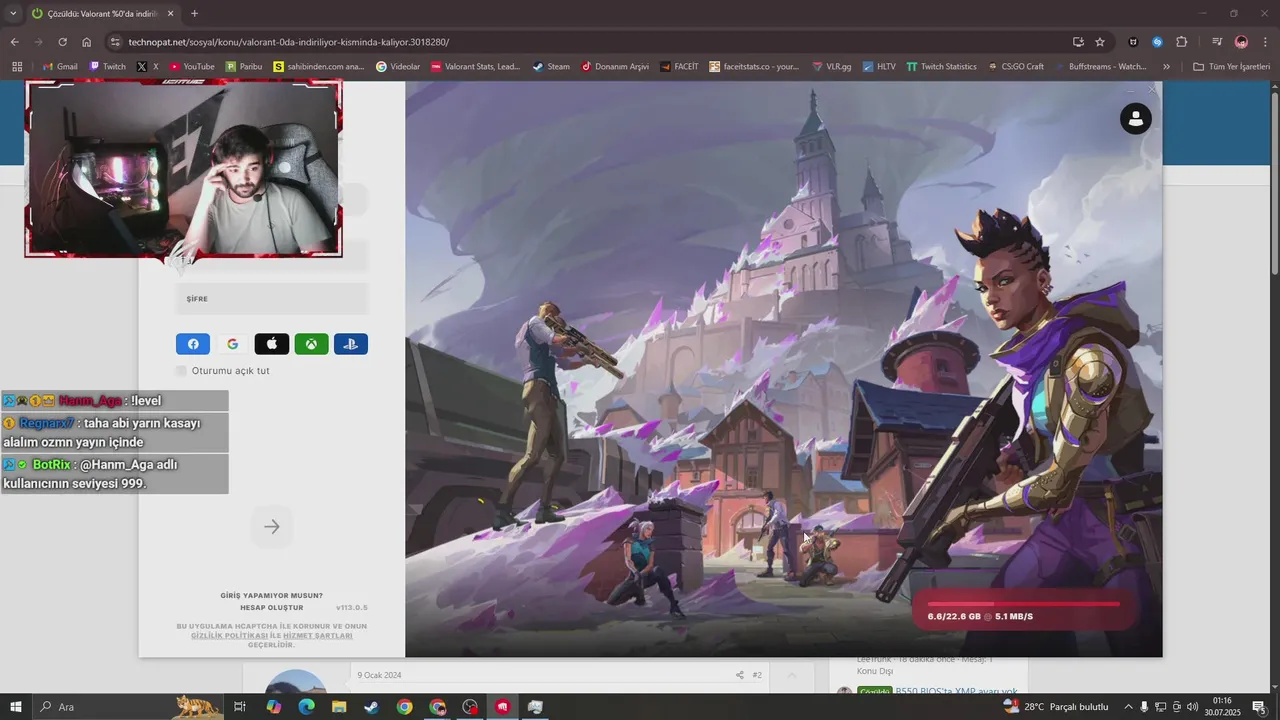Open the Chrome apps grid icon

(17, 67)
